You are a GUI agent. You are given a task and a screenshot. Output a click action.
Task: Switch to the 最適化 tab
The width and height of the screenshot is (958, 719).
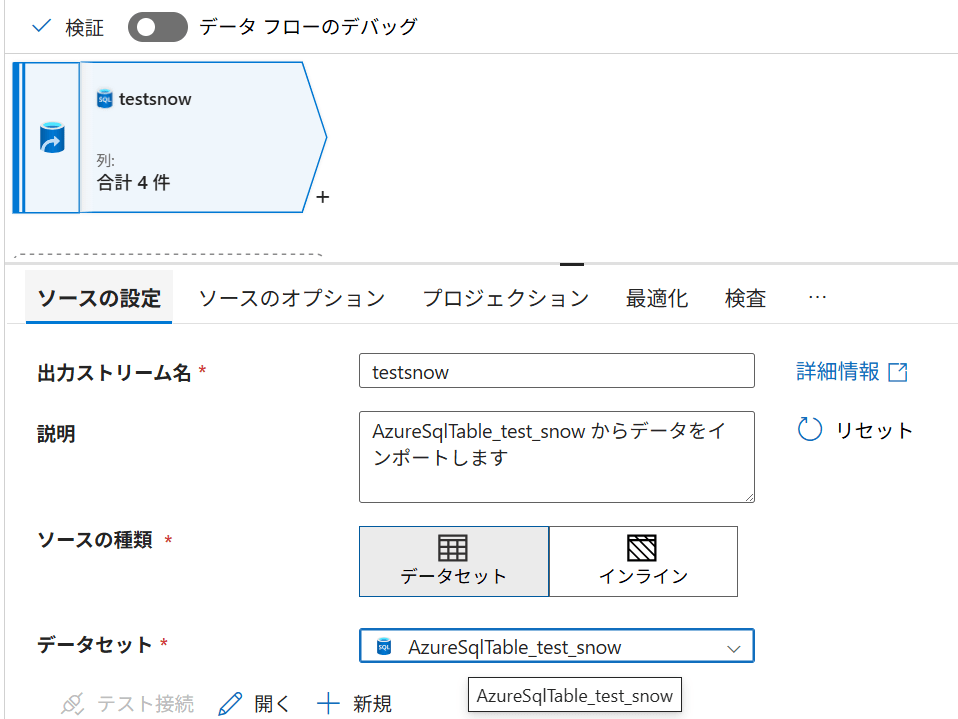coord(657,298)
